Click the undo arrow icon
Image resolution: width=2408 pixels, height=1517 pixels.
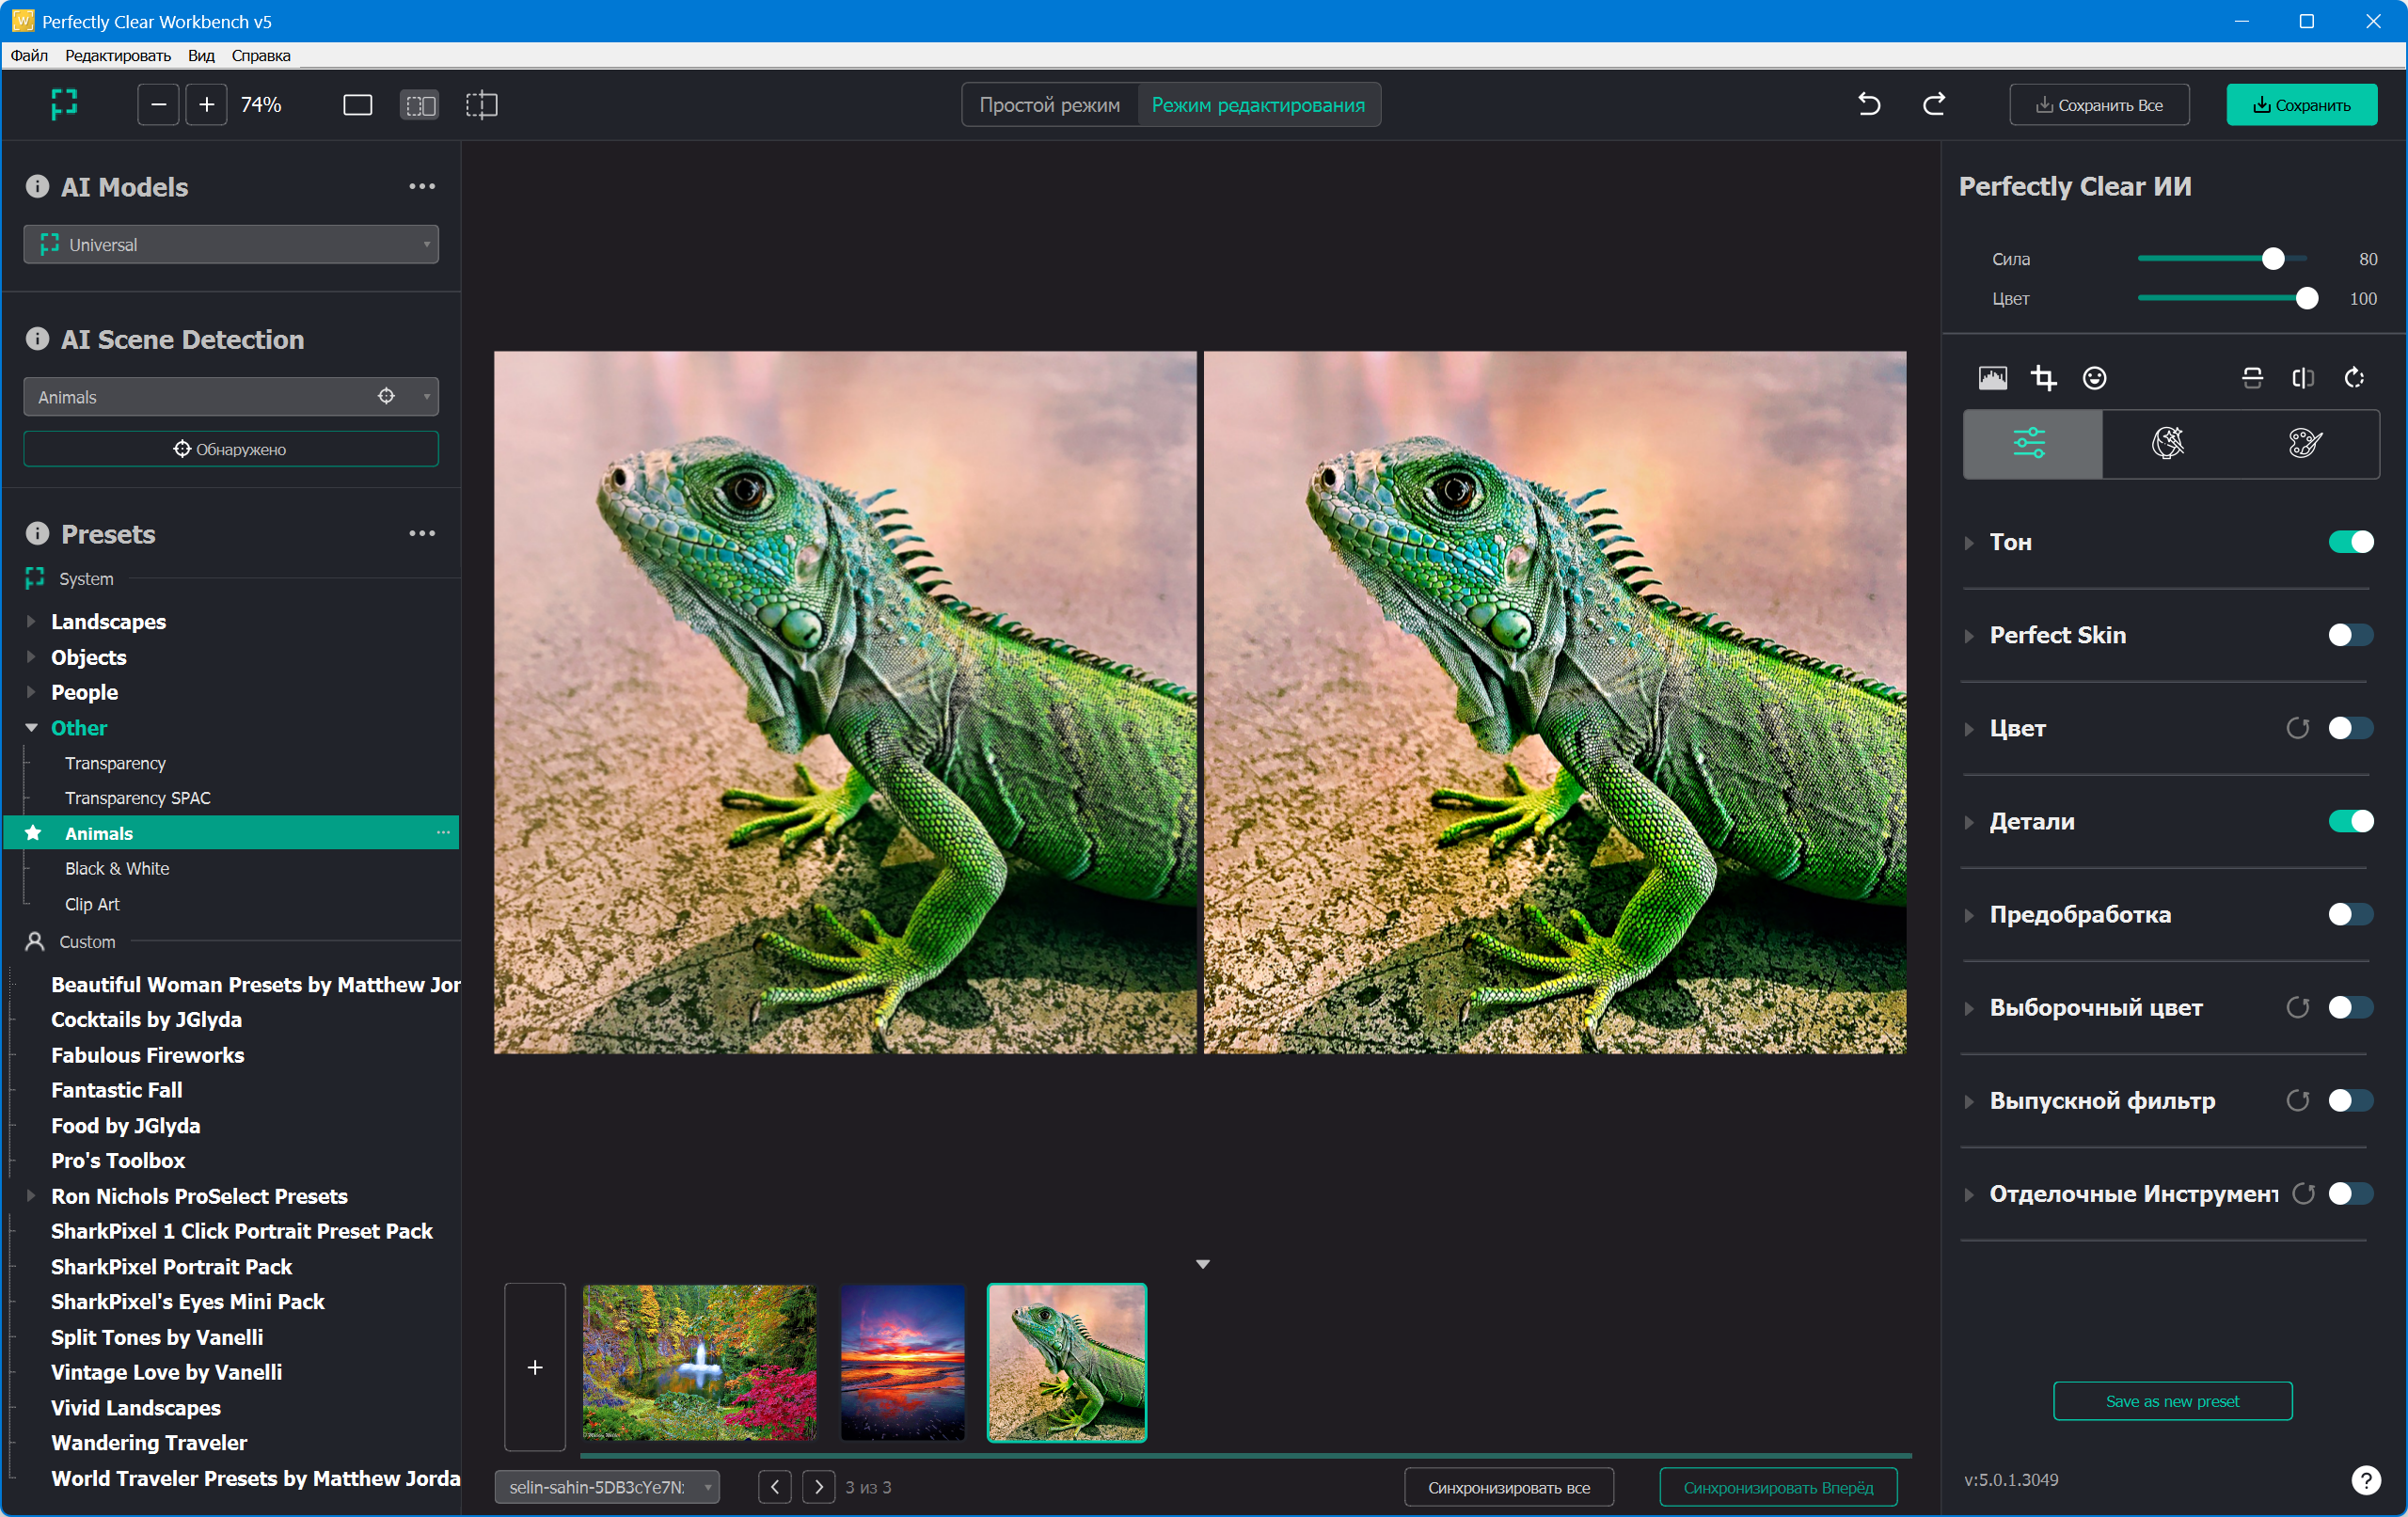[1868, 104]
